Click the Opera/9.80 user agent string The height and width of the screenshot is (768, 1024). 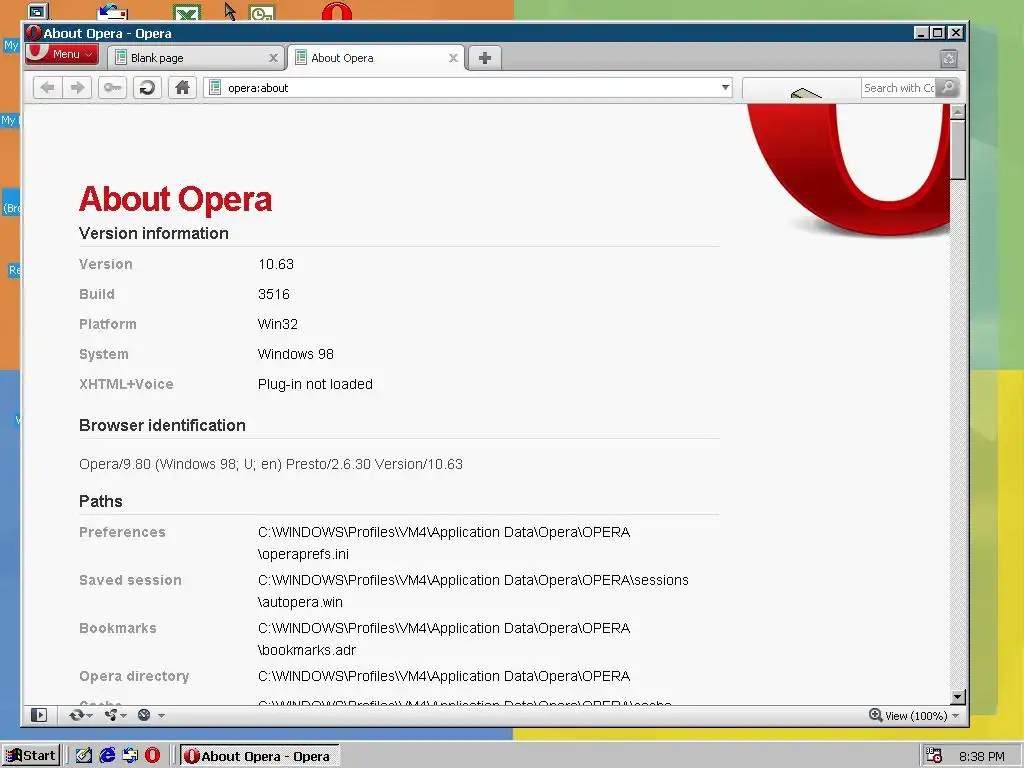pos(270,464)
